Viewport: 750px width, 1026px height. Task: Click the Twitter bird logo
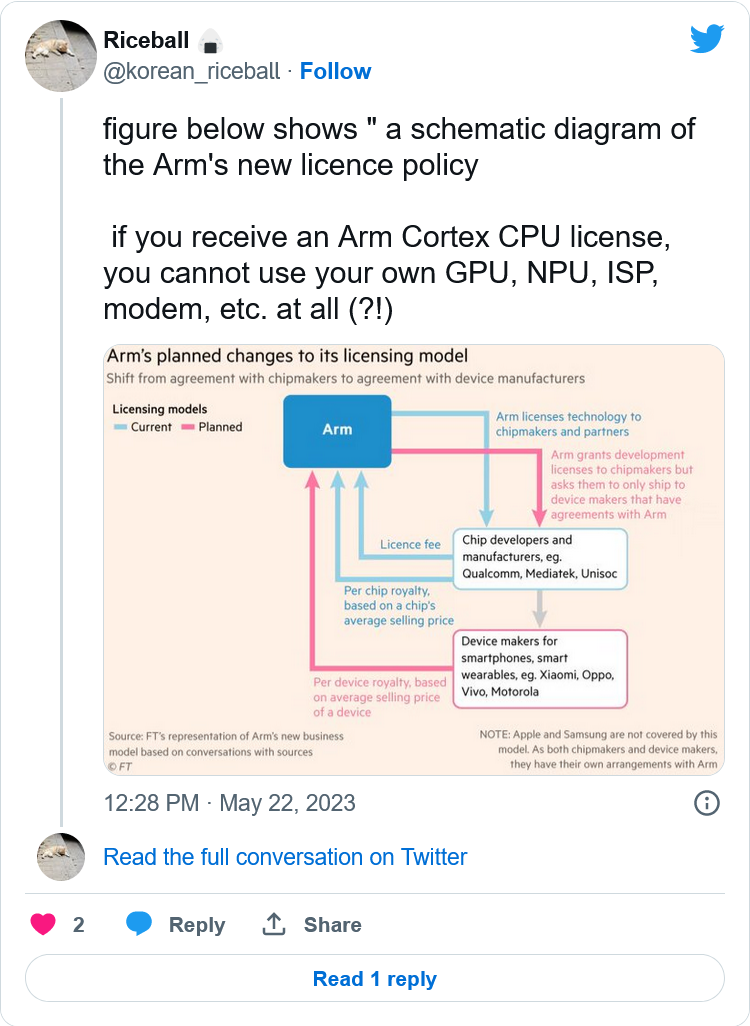tap(706, 39)
